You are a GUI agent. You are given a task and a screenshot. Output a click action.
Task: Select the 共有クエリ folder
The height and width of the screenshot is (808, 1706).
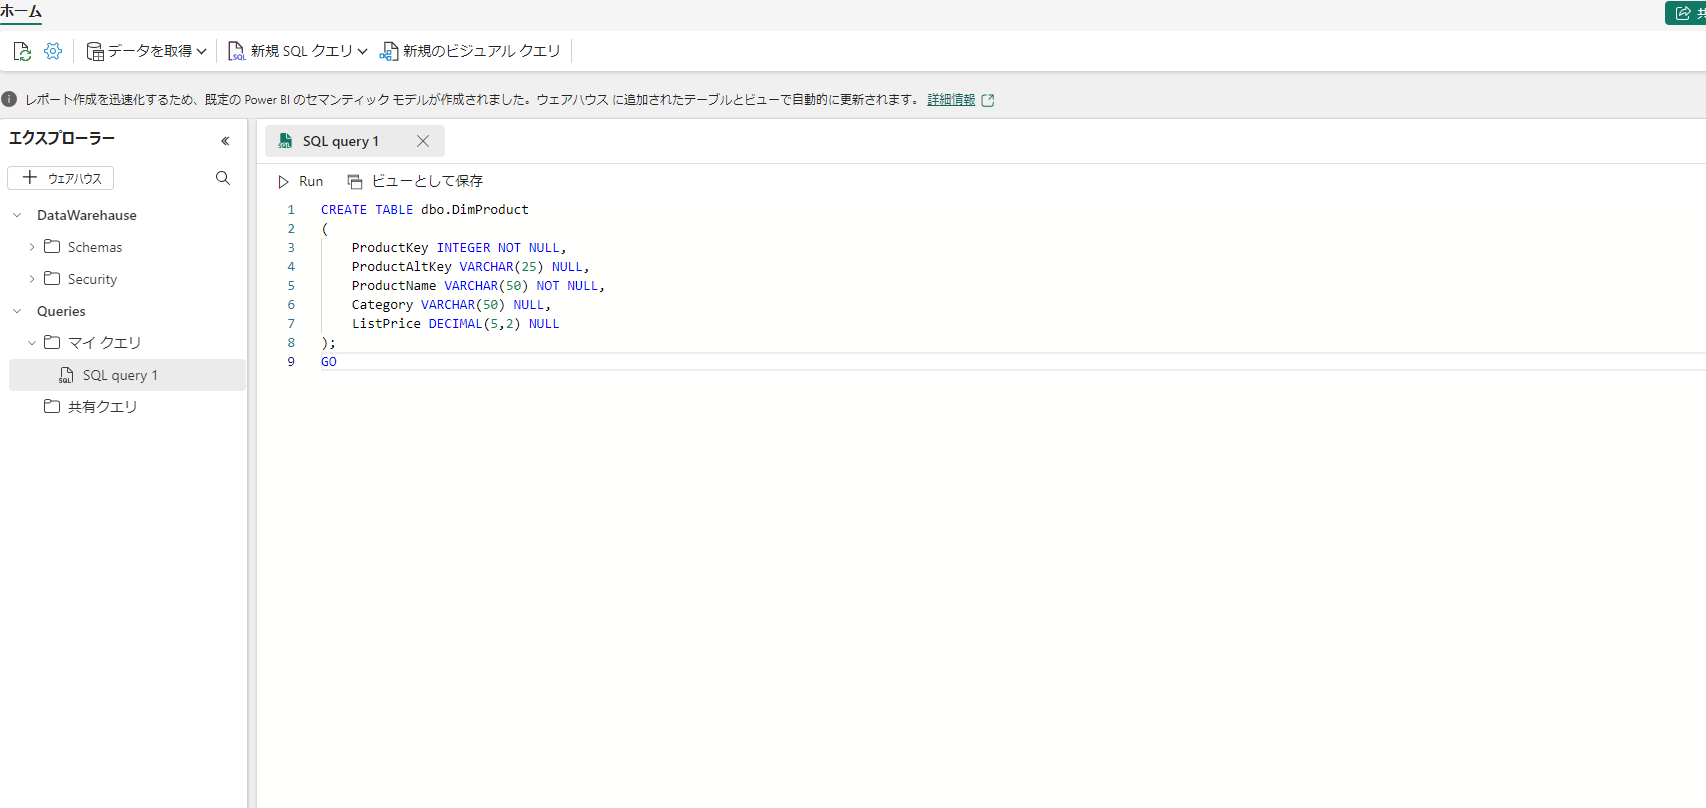click(x=103, y=407)
